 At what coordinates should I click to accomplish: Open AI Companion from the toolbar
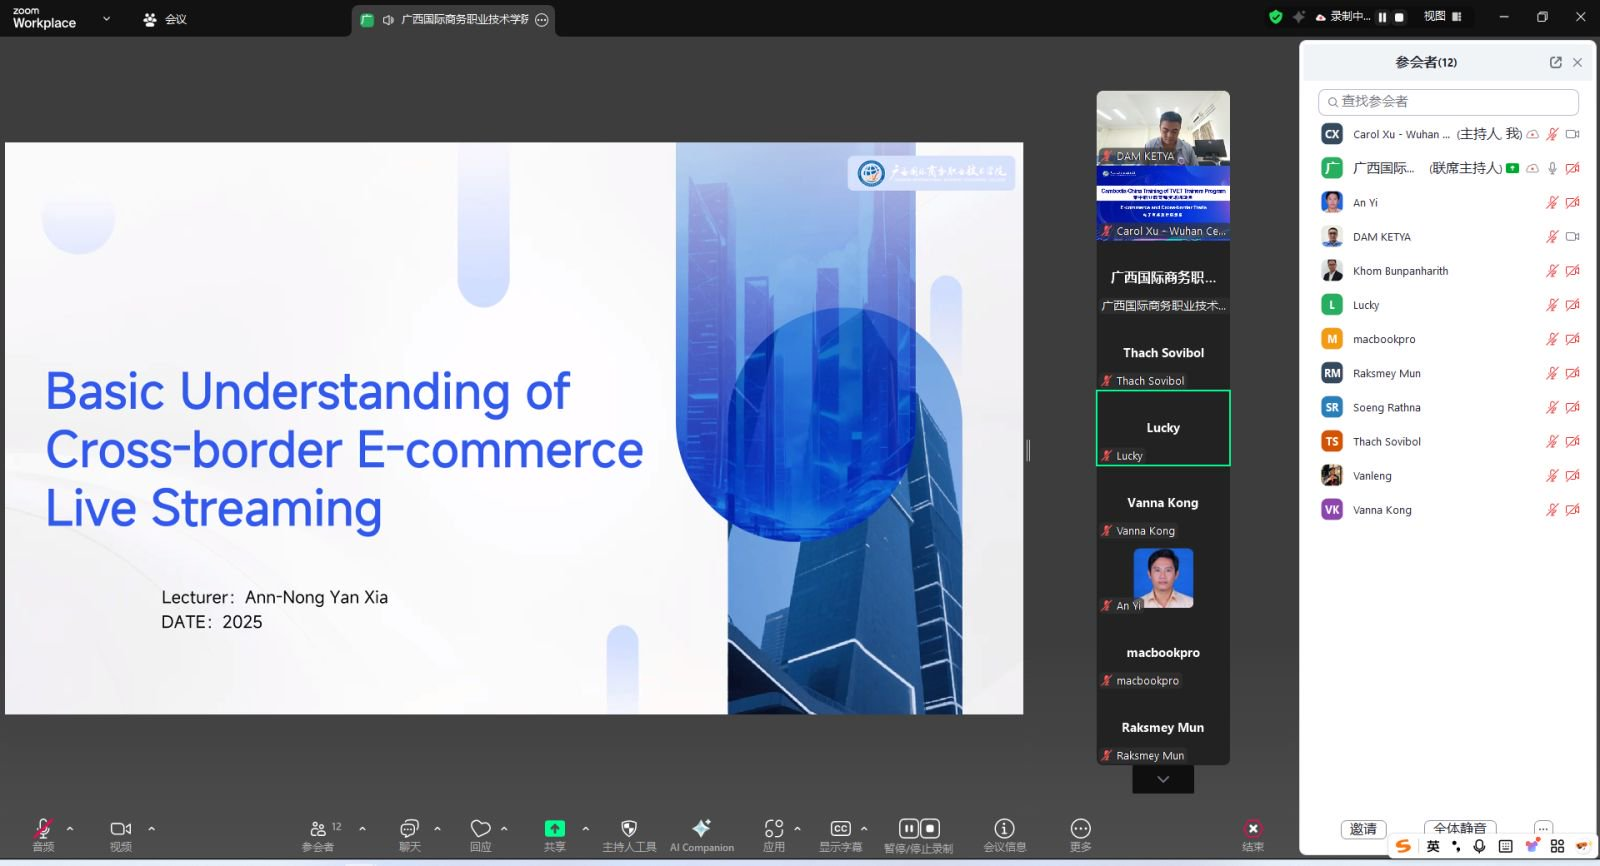pos(701,829)
